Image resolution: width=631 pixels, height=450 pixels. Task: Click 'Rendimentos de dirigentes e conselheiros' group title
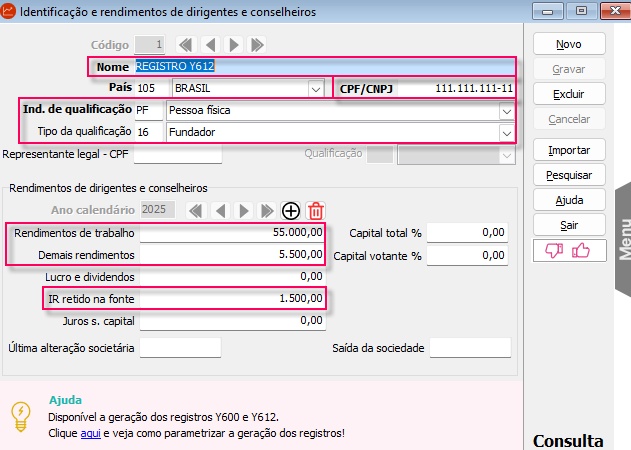tap(108, 188)
